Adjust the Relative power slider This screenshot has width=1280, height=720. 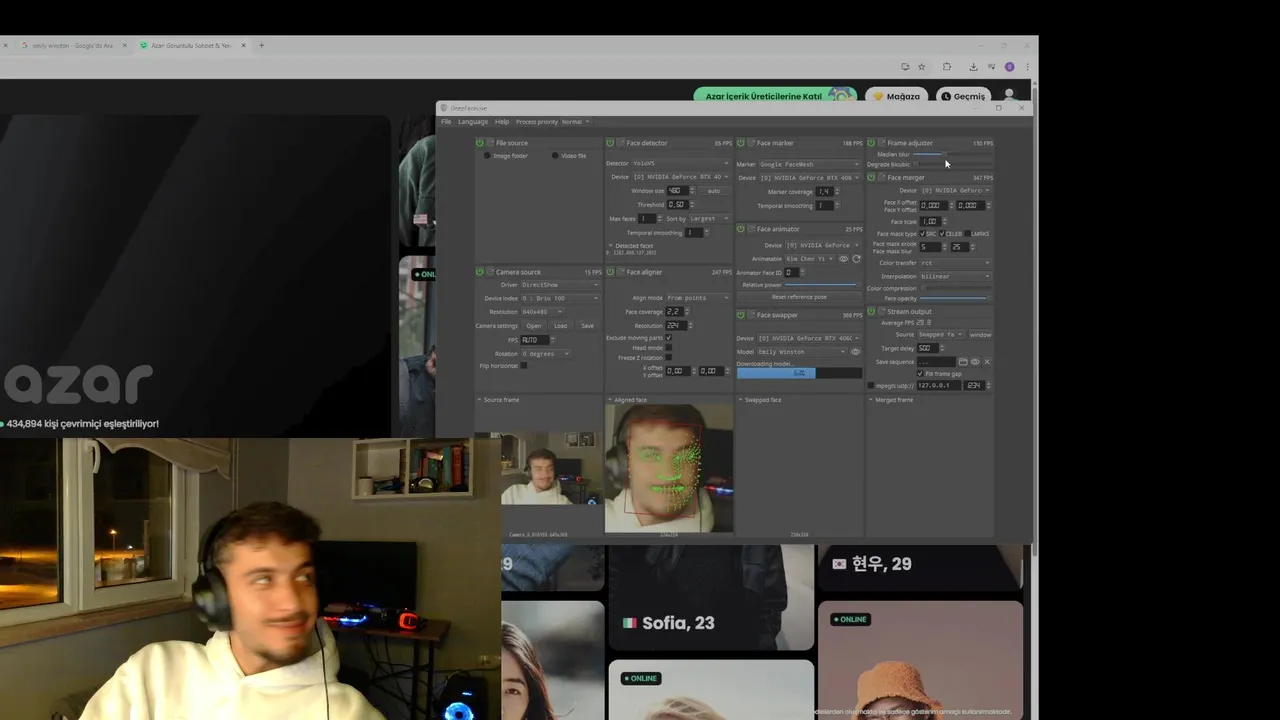click(x=823, y=285)
